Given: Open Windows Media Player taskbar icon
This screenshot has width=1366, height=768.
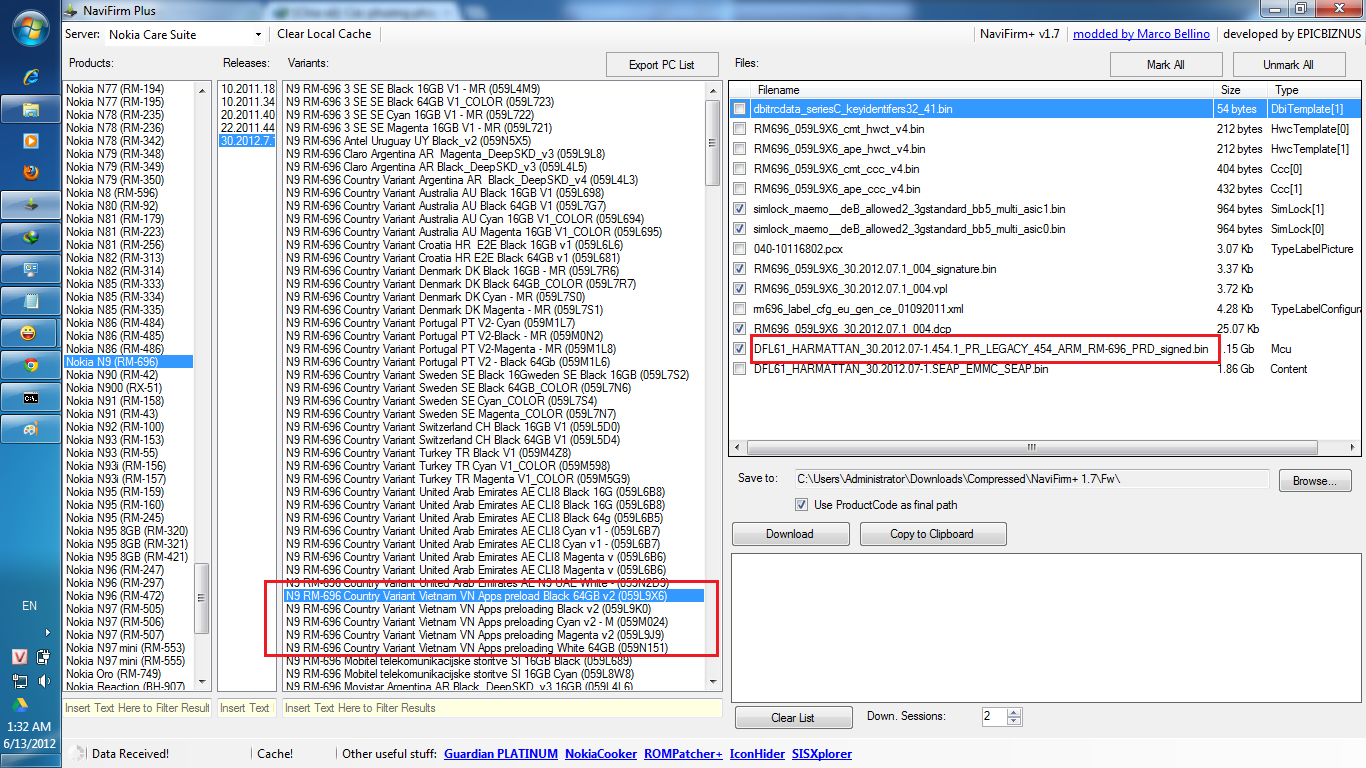Looking at the screenshot, I should tap(31, 141).
